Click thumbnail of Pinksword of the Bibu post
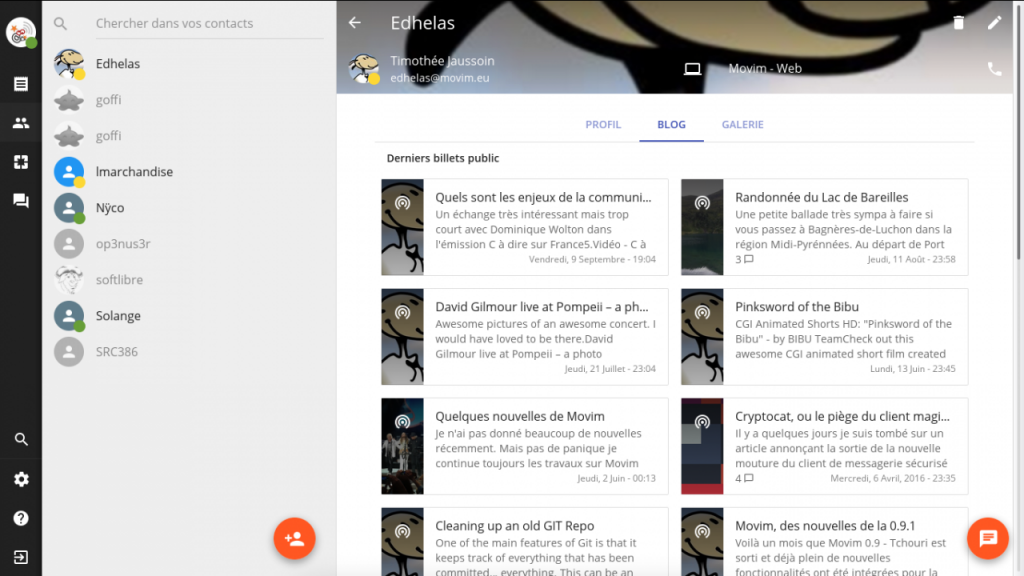 pyautogui.click(x=702, y=337)
